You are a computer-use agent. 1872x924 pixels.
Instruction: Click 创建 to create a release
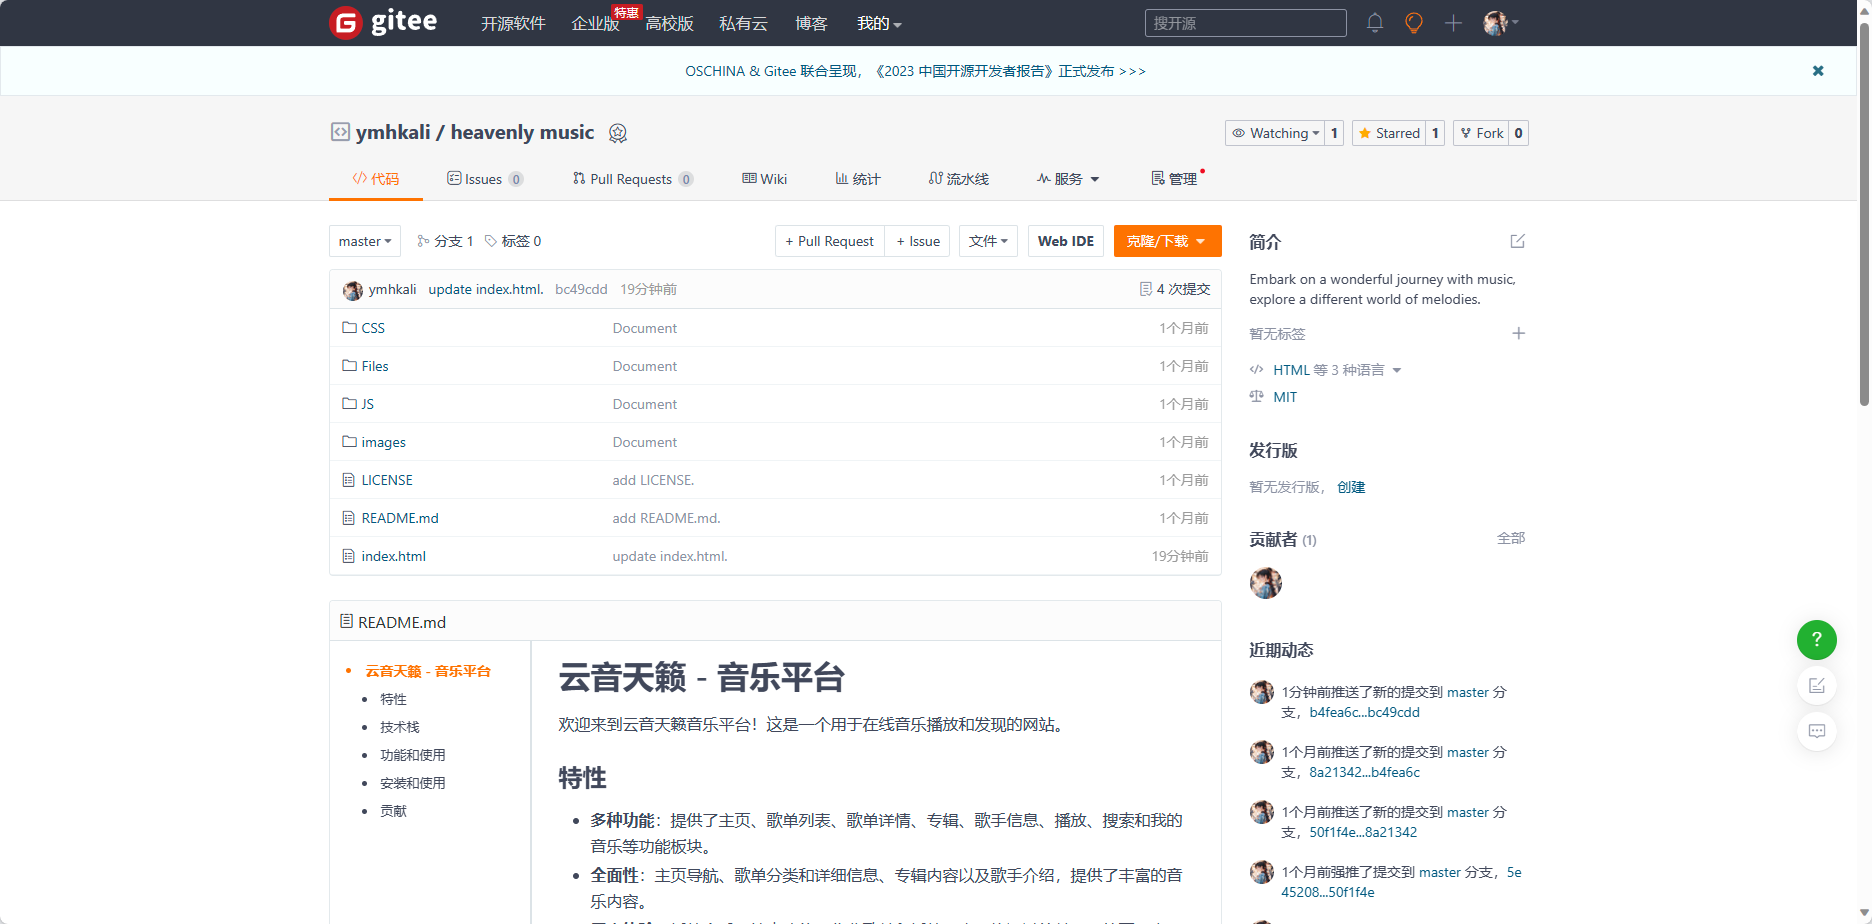point(1351,487)
